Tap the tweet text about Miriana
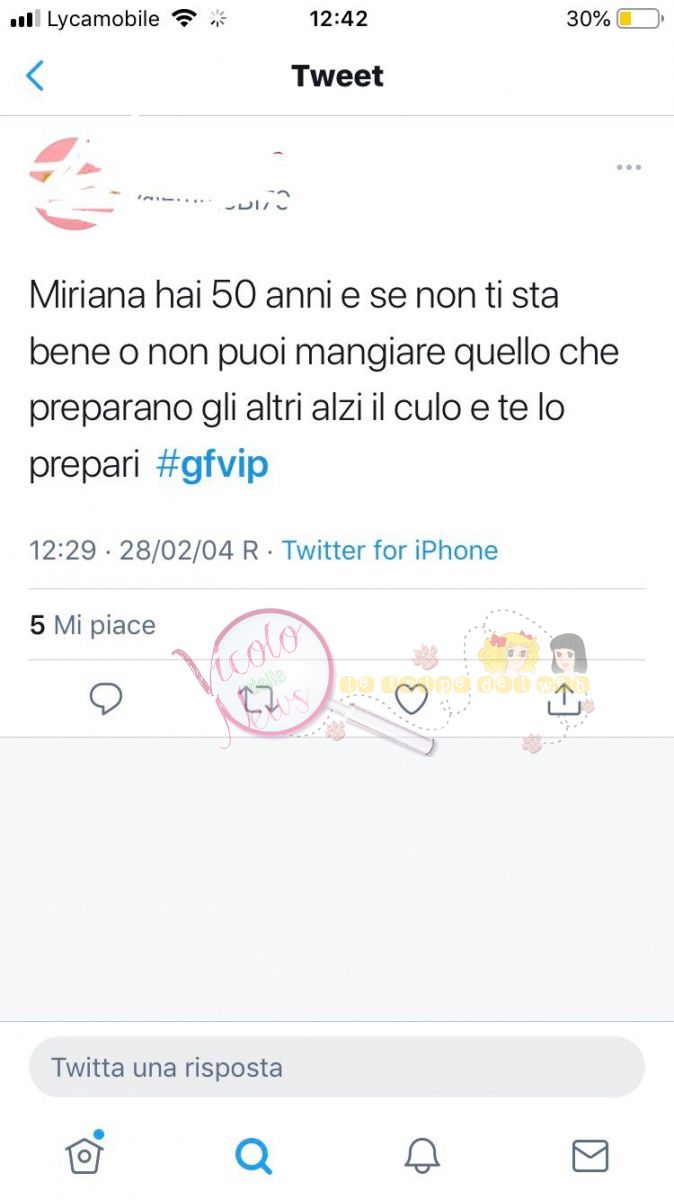 pyautogui.click(x=324, y=381)
